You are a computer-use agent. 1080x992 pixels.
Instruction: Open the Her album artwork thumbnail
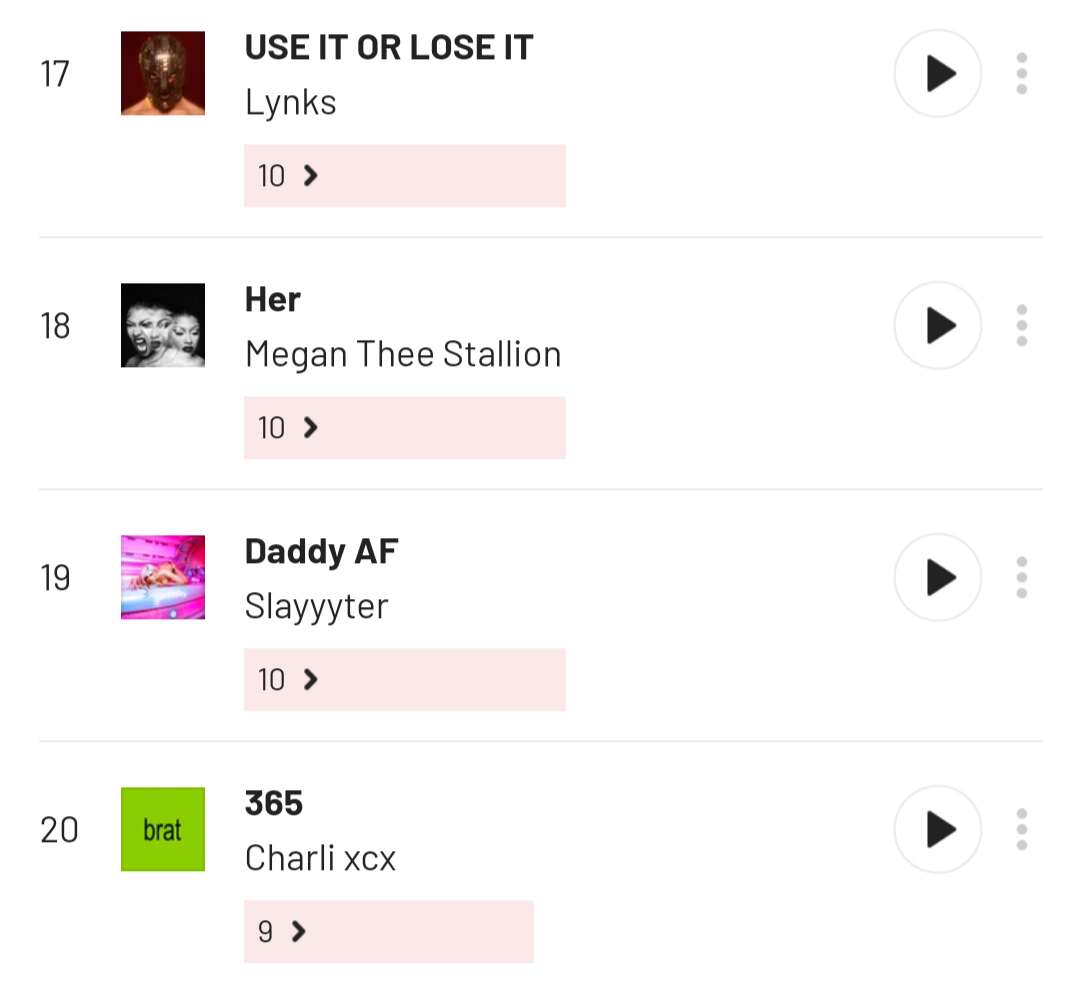[x=163, y=326]
